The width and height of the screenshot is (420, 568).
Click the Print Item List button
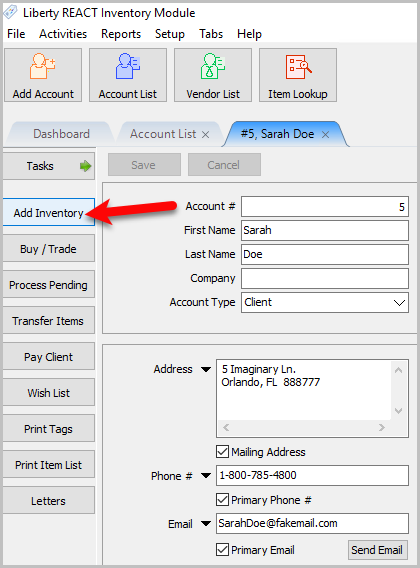(49, 465)
